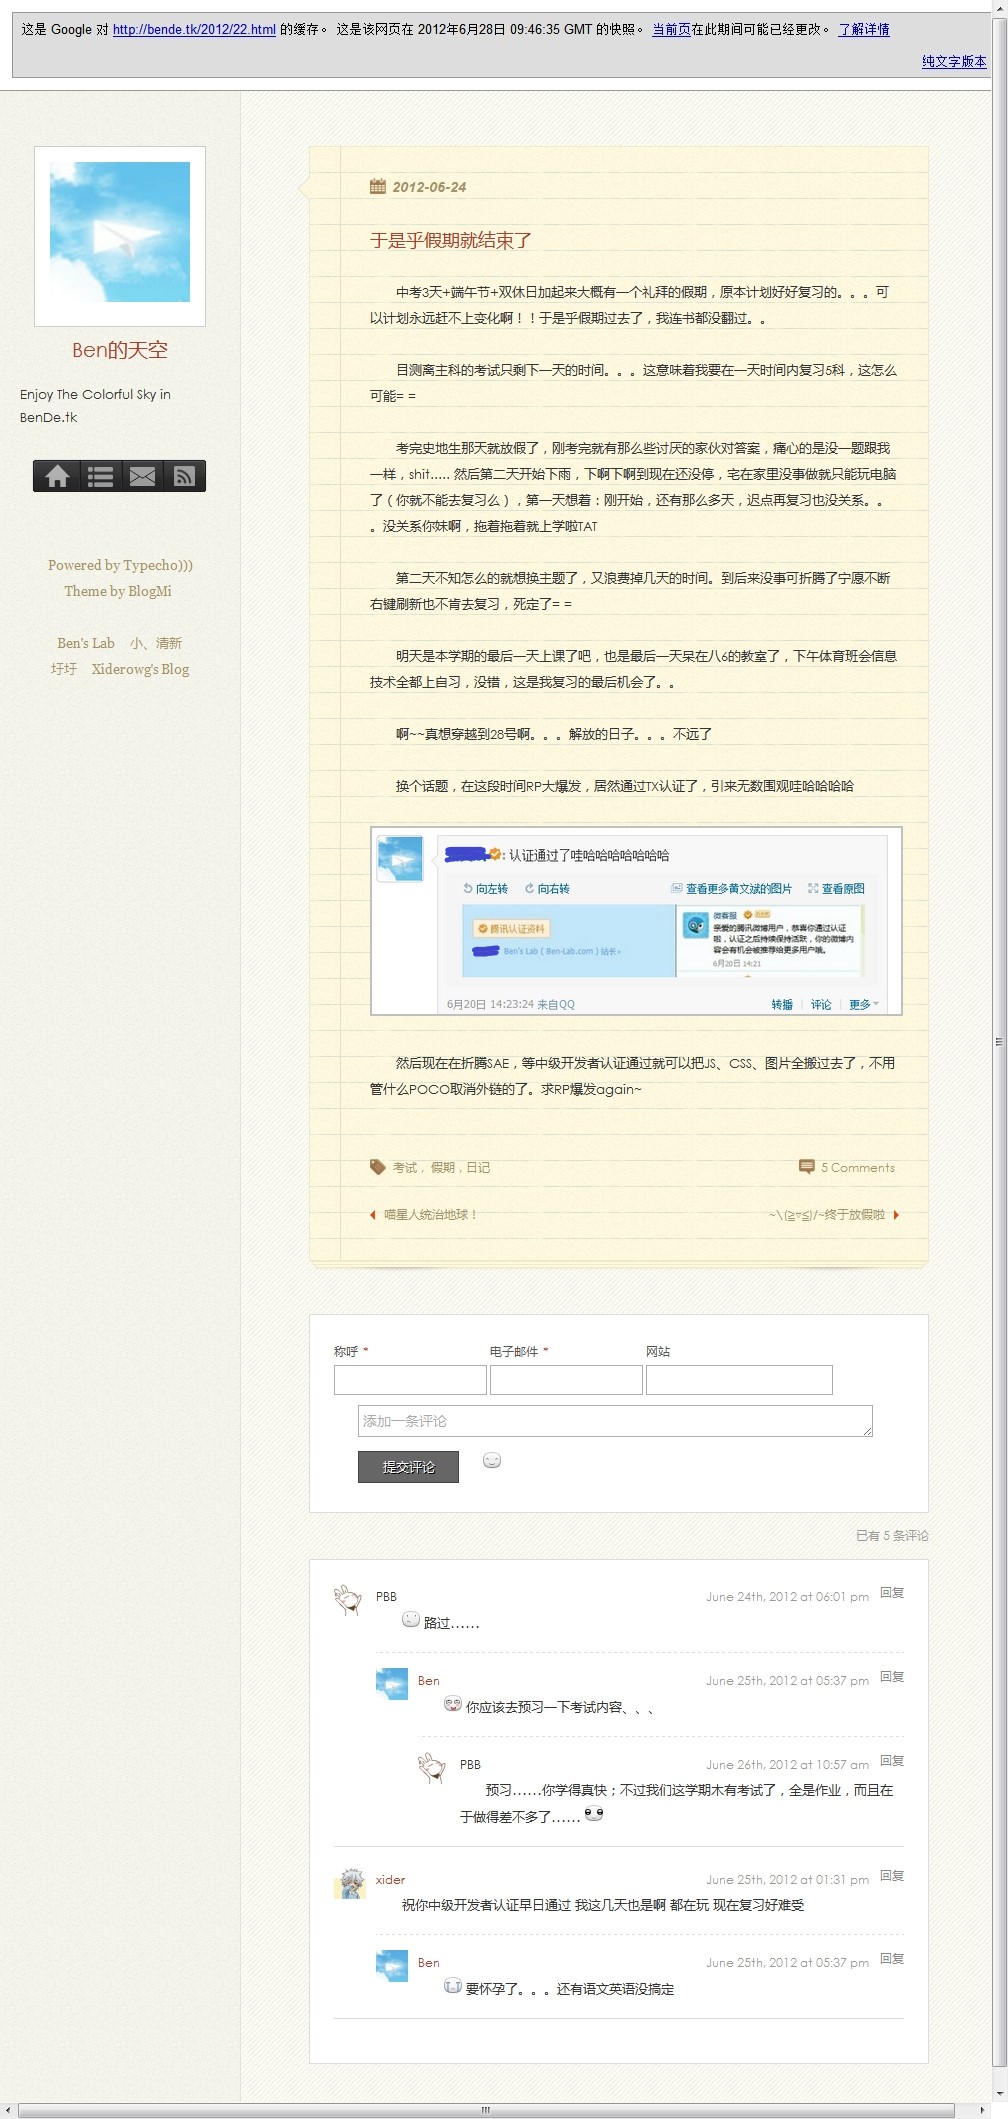Click timestamp June 25th, 2012 at 01:31 pm
Screen dimensions: 1008x2119
pyautogui.click(x=787, y=1880)
